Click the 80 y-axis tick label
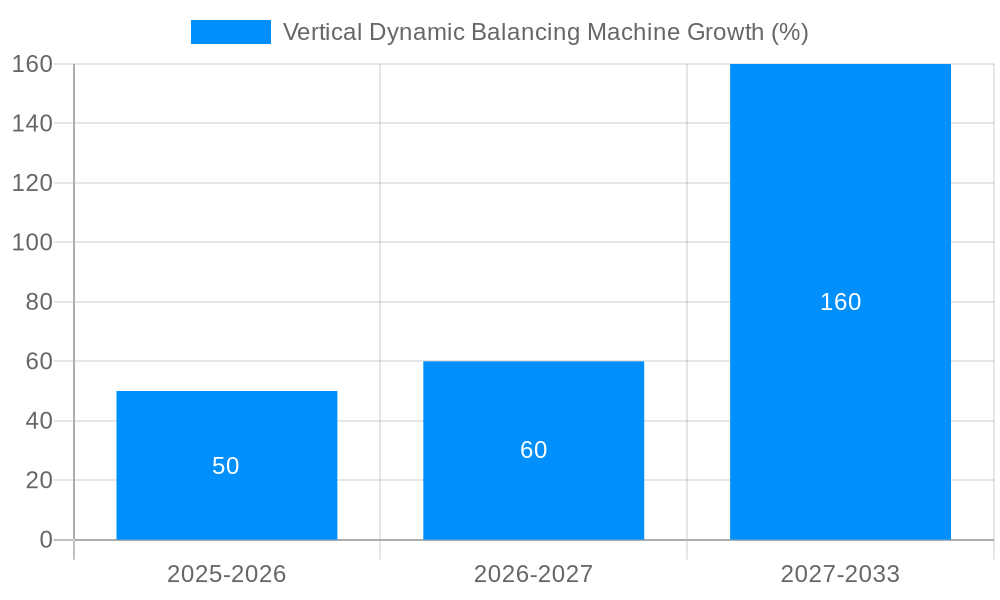 coord(41,301)
